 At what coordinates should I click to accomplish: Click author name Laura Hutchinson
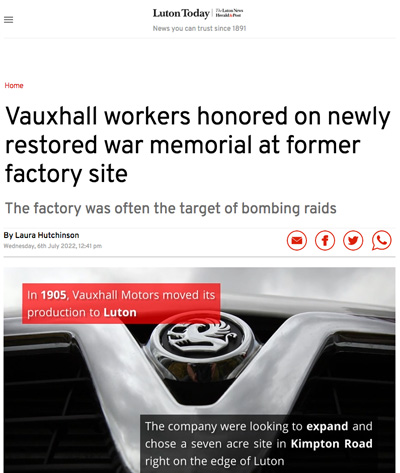point(47,235)
